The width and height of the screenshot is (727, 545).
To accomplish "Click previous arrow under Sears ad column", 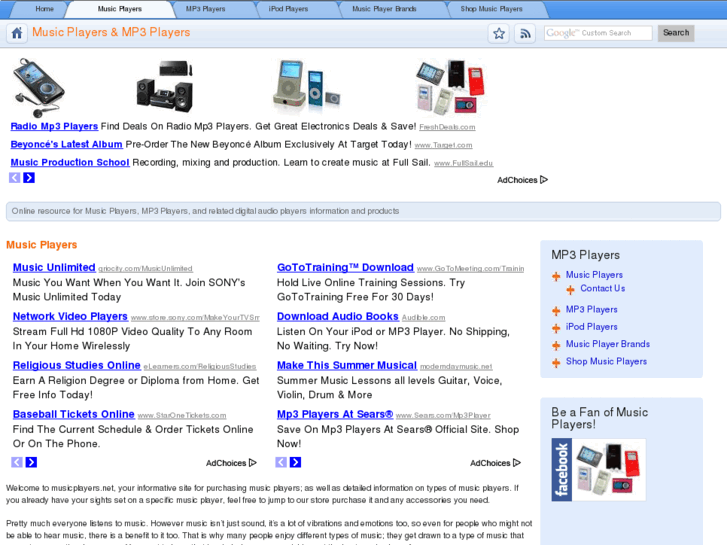I will tap(281, 462).
